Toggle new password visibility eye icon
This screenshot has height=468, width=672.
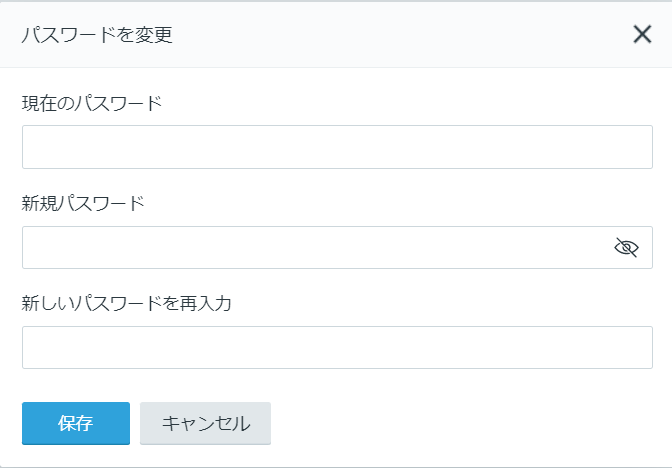[626, 247]
